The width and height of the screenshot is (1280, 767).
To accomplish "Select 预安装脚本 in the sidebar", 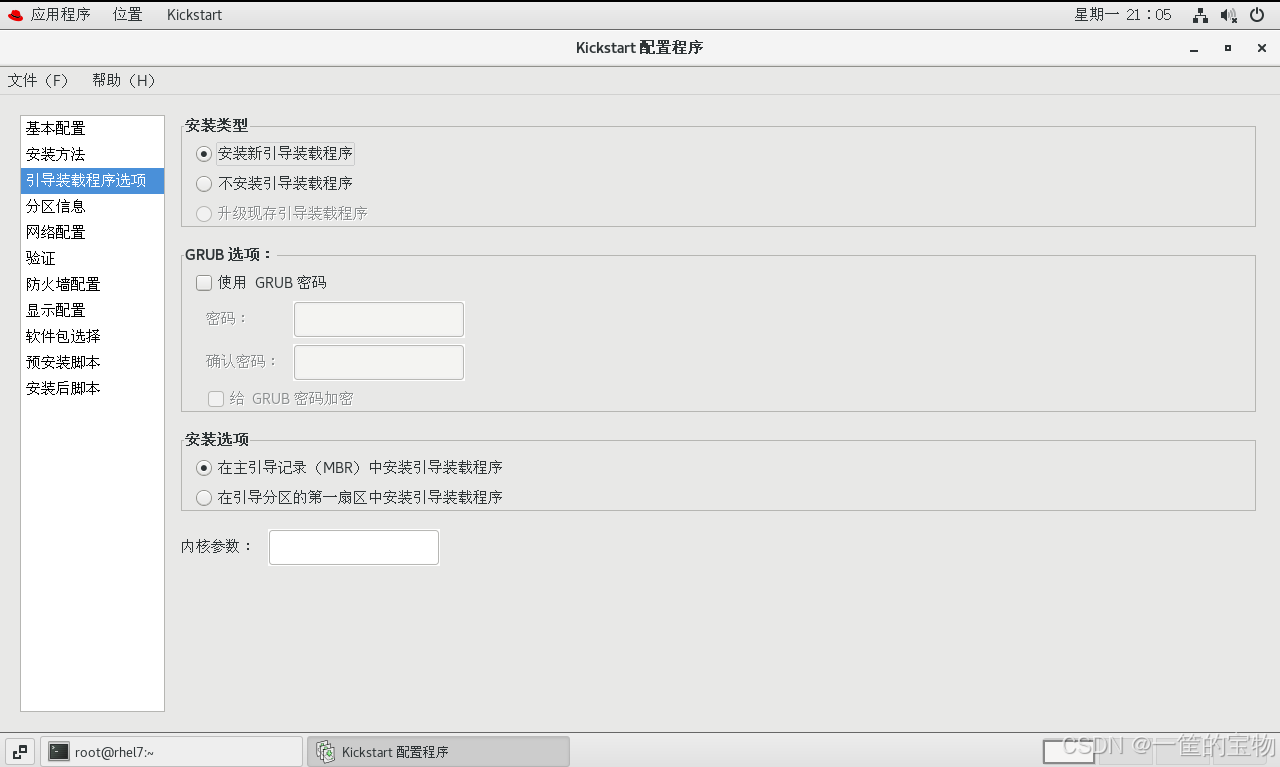I will coord(92,362).
